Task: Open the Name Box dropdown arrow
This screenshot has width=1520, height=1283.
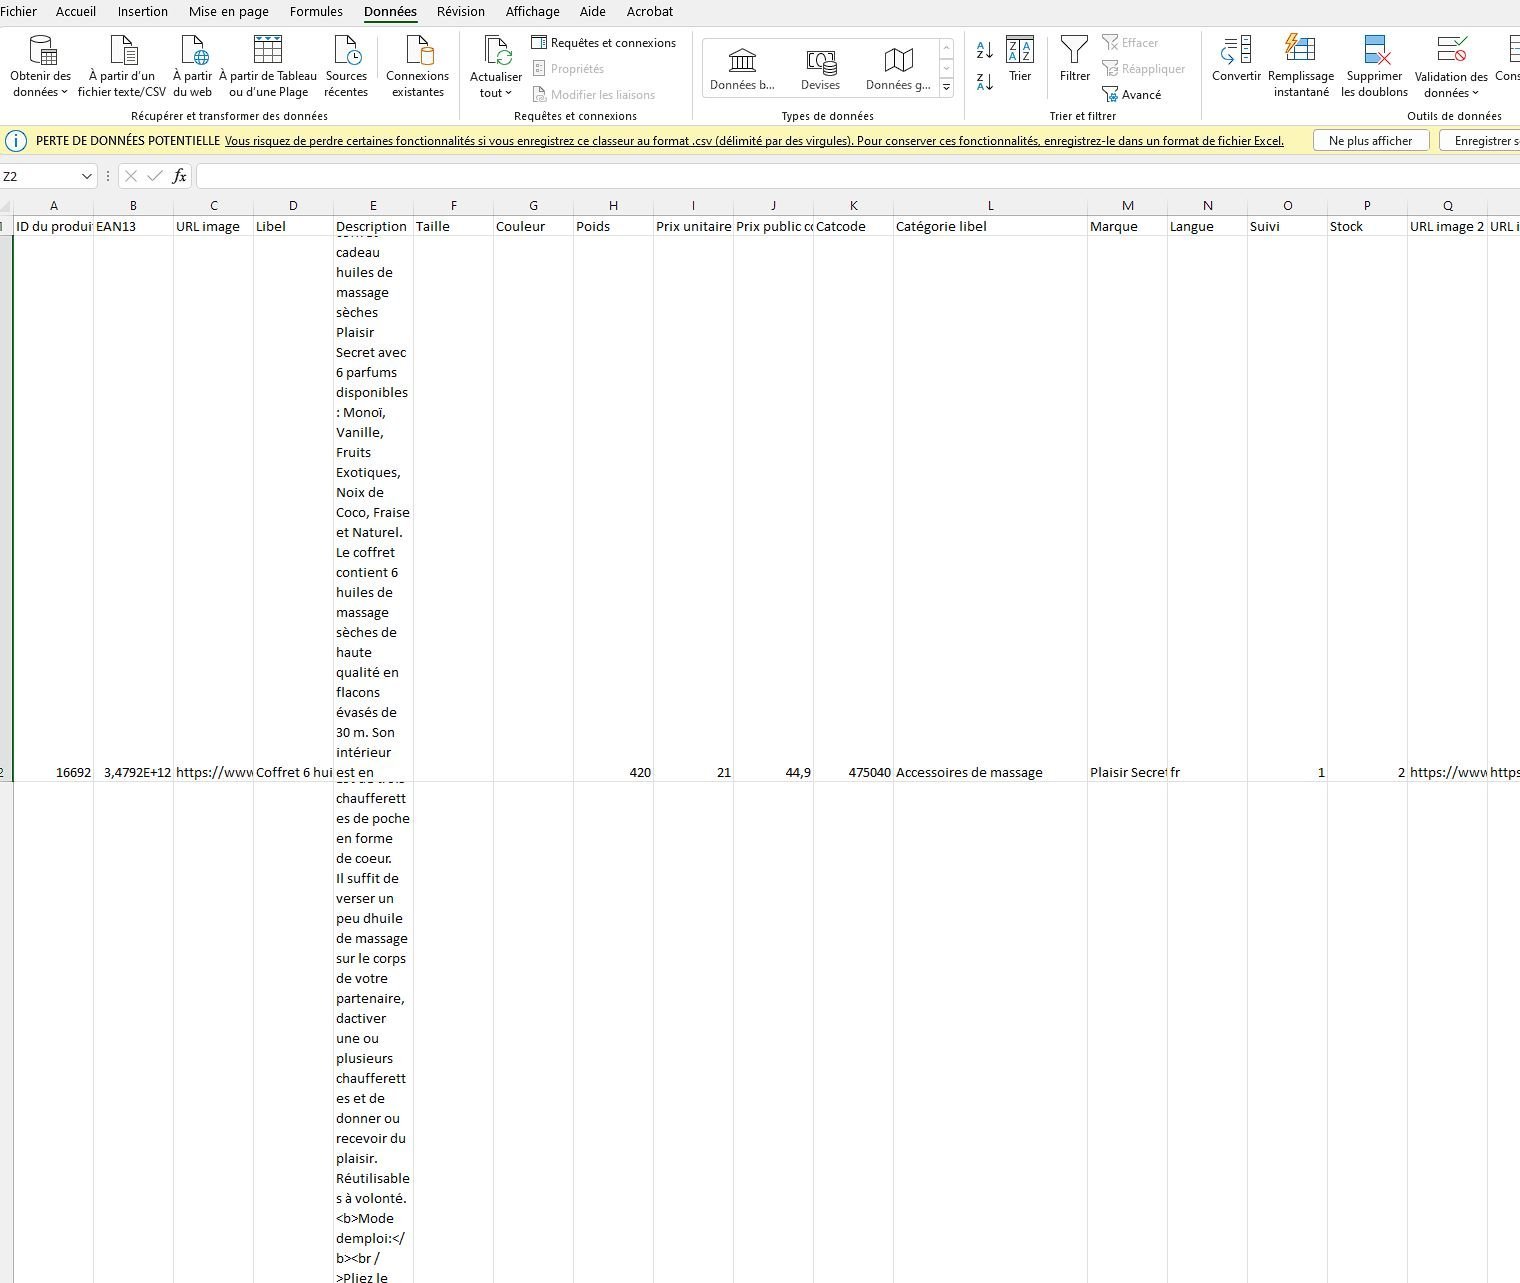Action: [x=87, y=177]
